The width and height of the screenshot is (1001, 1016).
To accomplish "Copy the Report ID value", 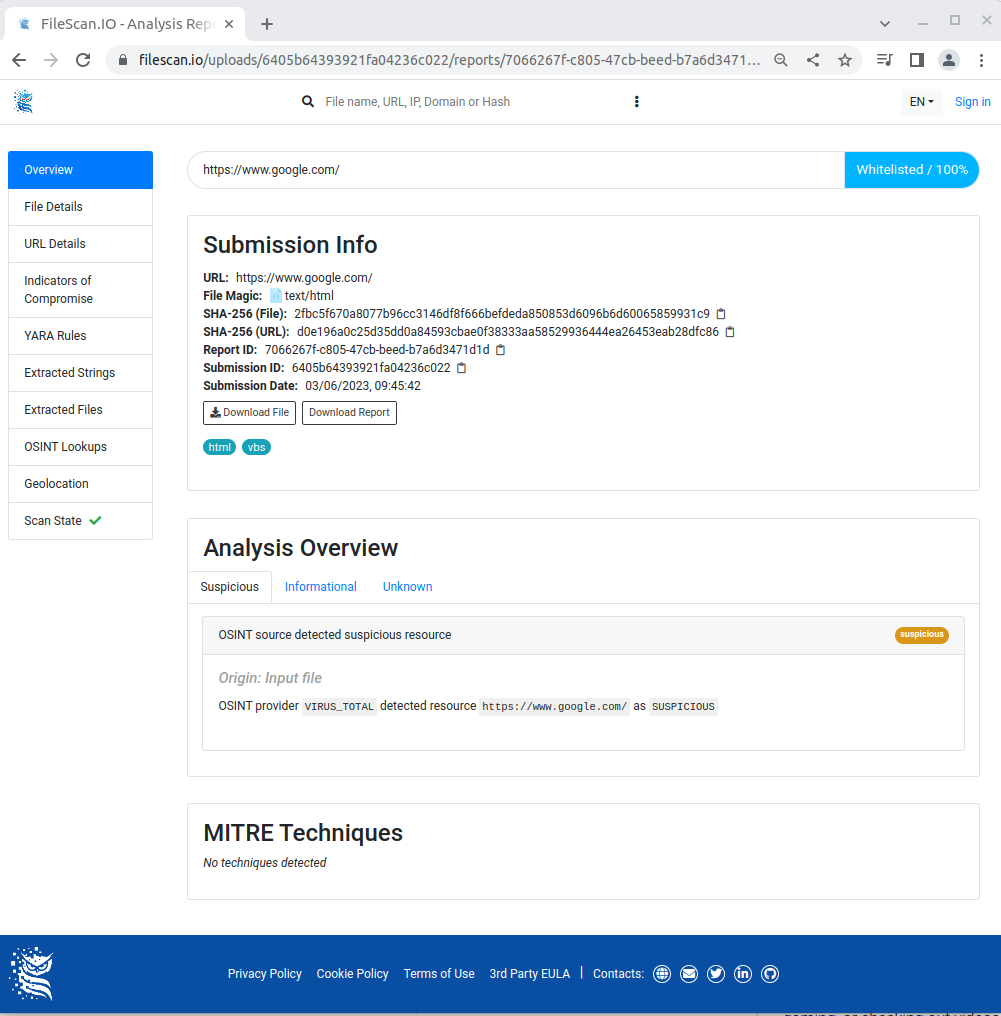I will [500, 350].
